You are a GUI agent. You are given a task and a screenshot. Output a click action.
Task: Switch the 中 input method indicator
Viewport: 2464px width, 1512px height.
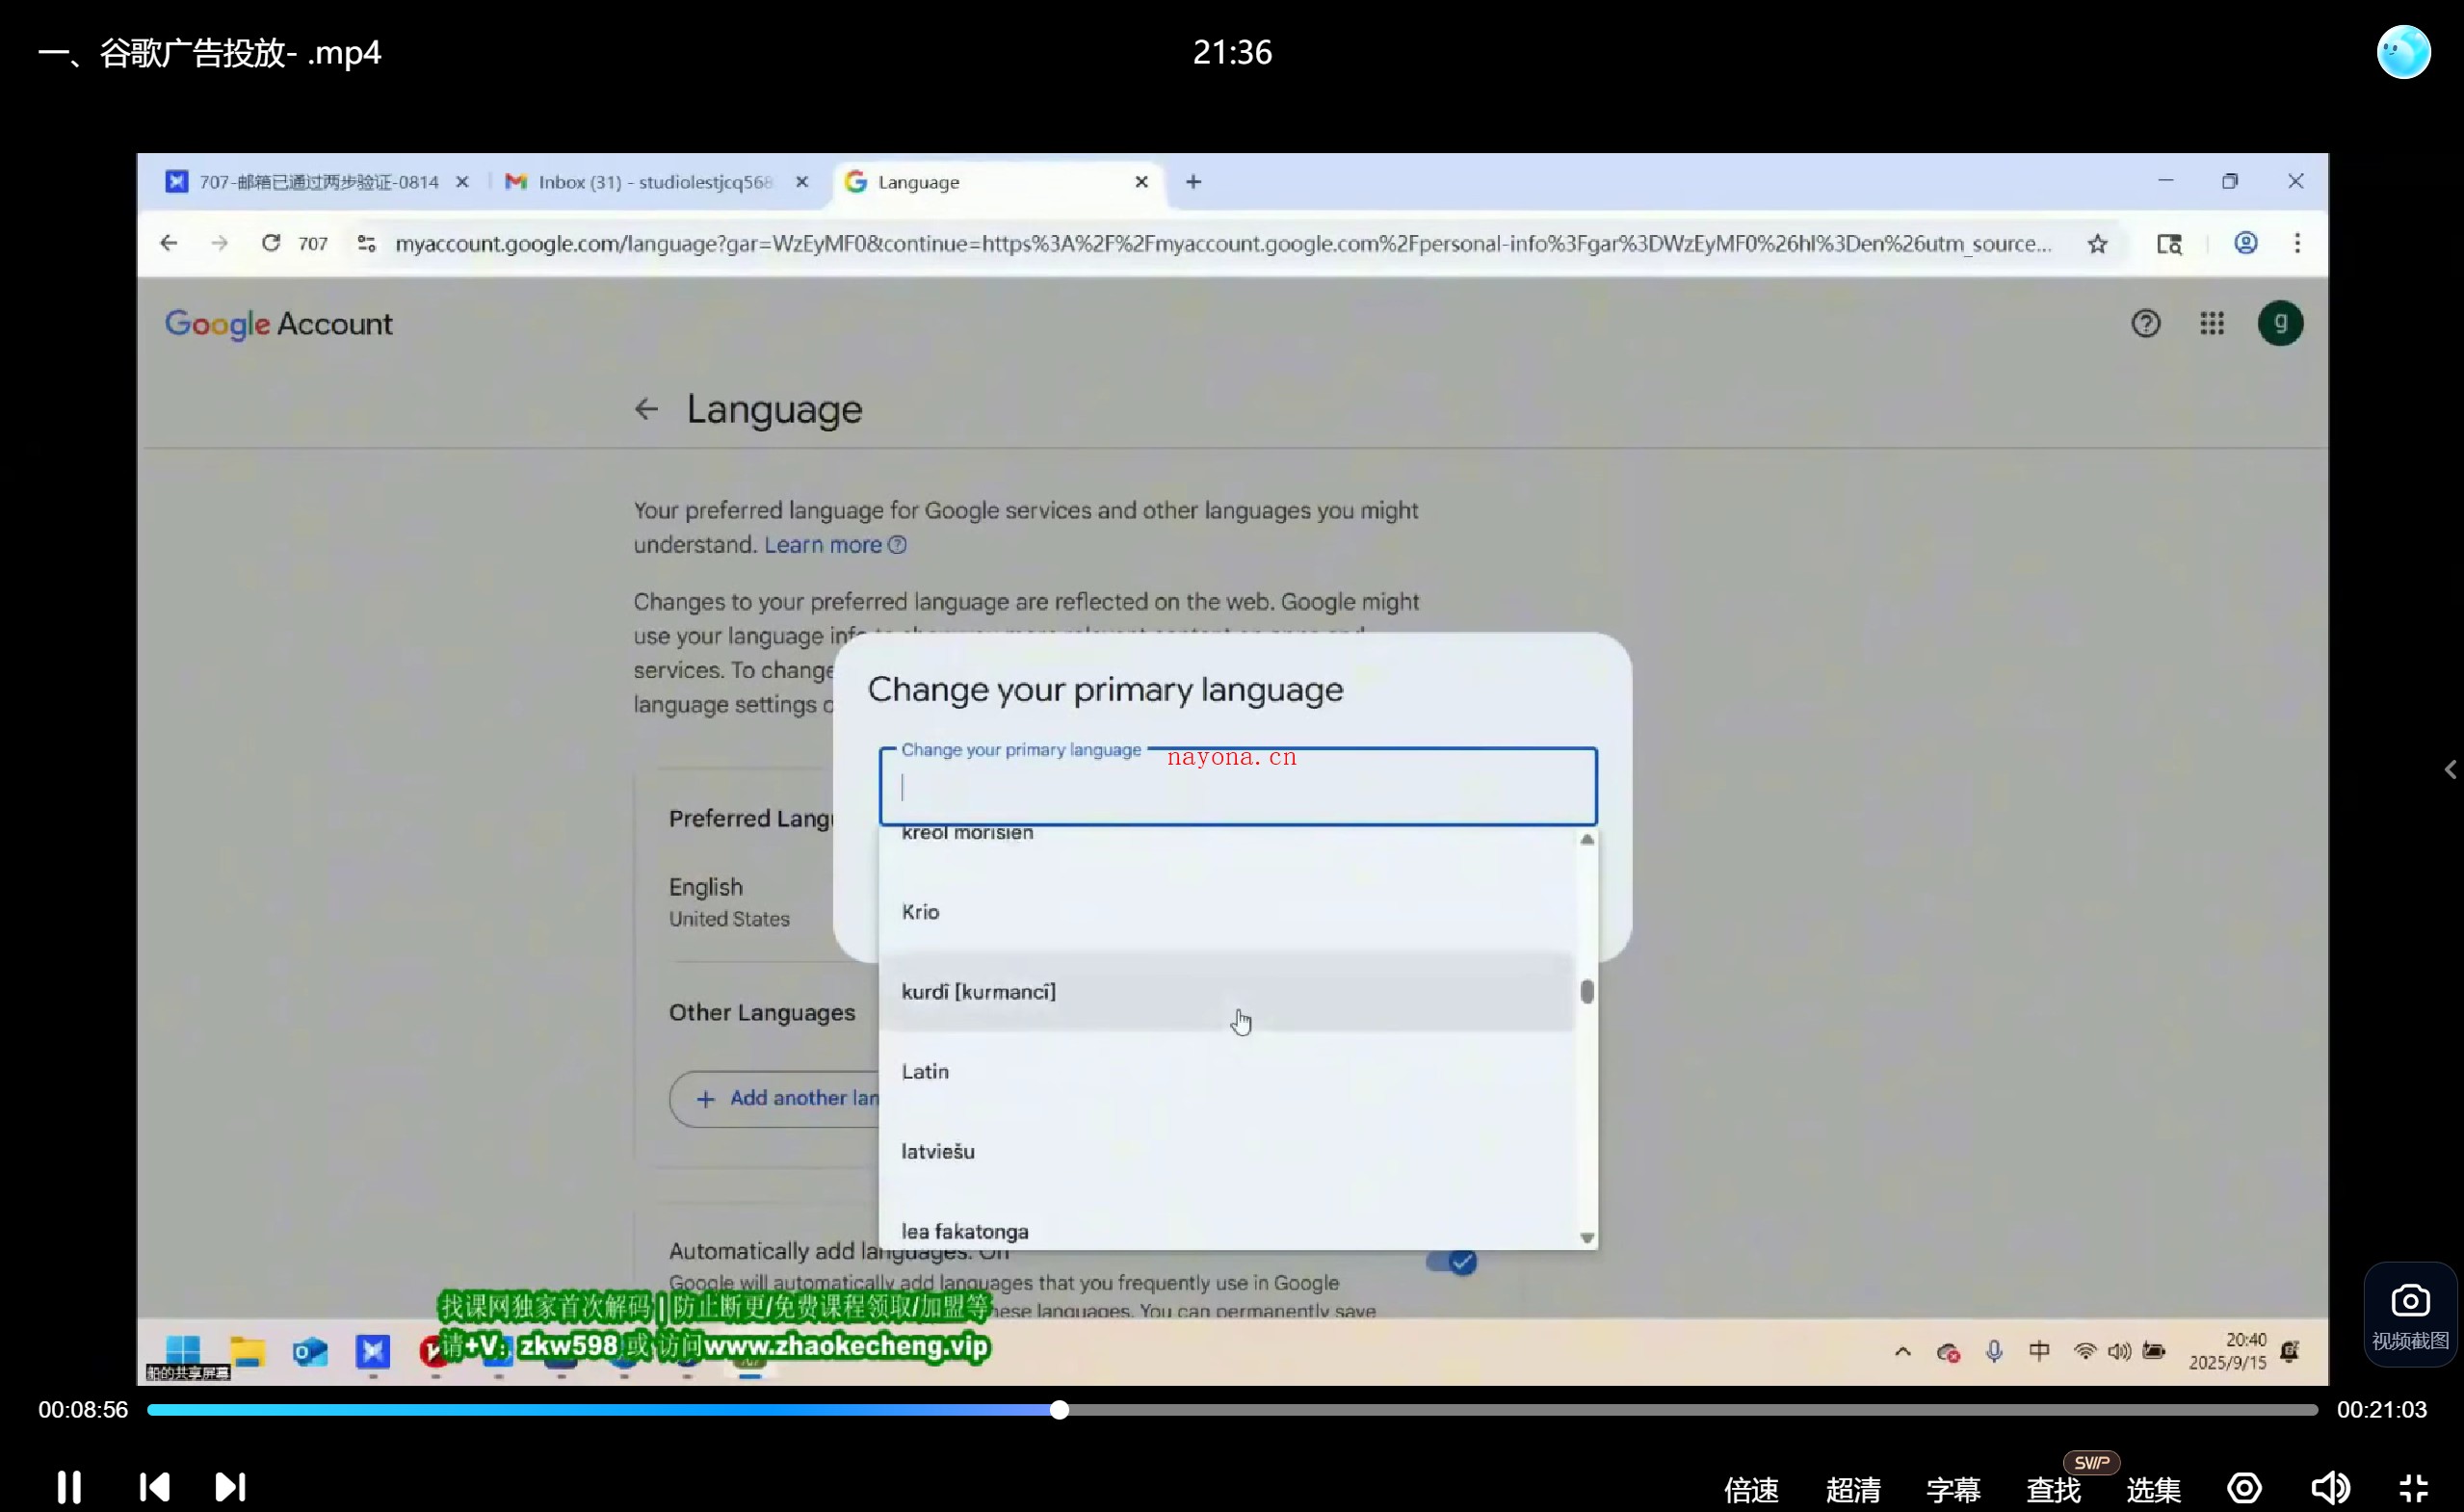(x=2039, y=1351)
